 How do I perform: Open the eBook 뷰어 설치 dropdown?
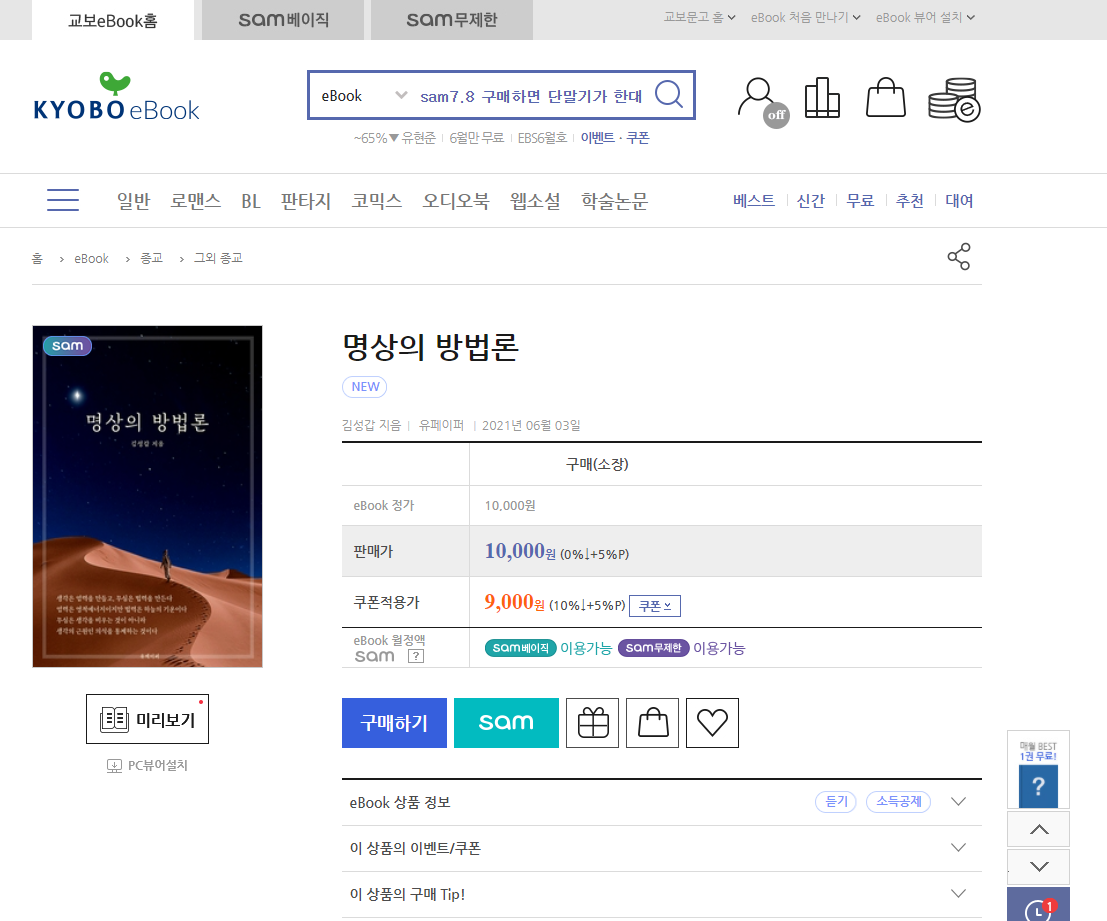(926, 17)
